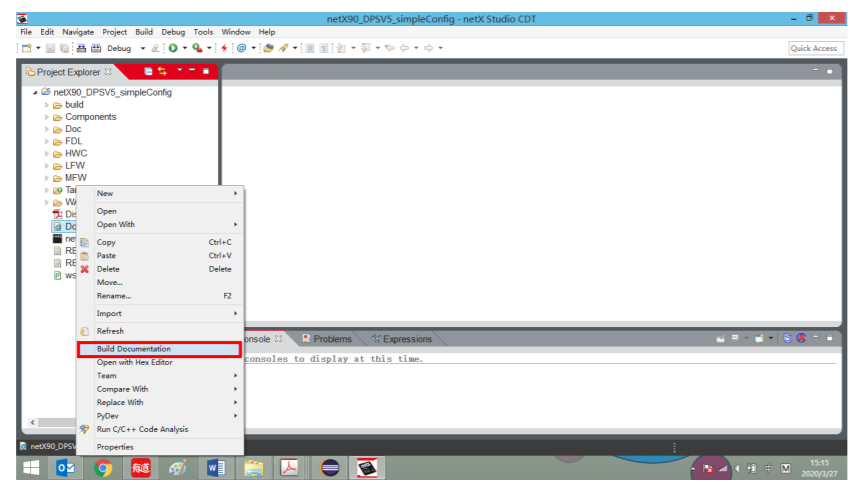The image size is (856, 494).
Task: Click the Code Analysis icon in context menu
Action: (84, 430)
